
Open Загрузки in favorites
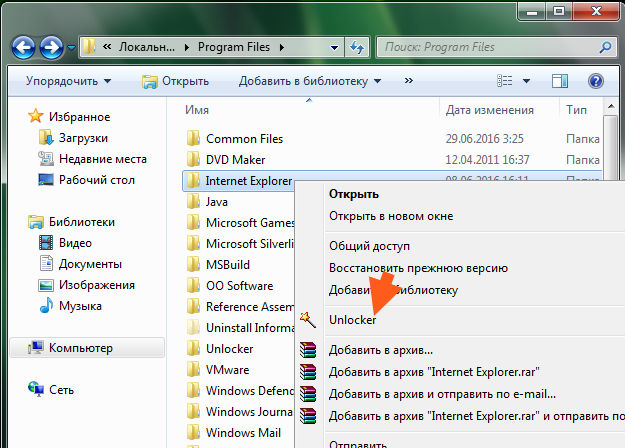point(83,138)
